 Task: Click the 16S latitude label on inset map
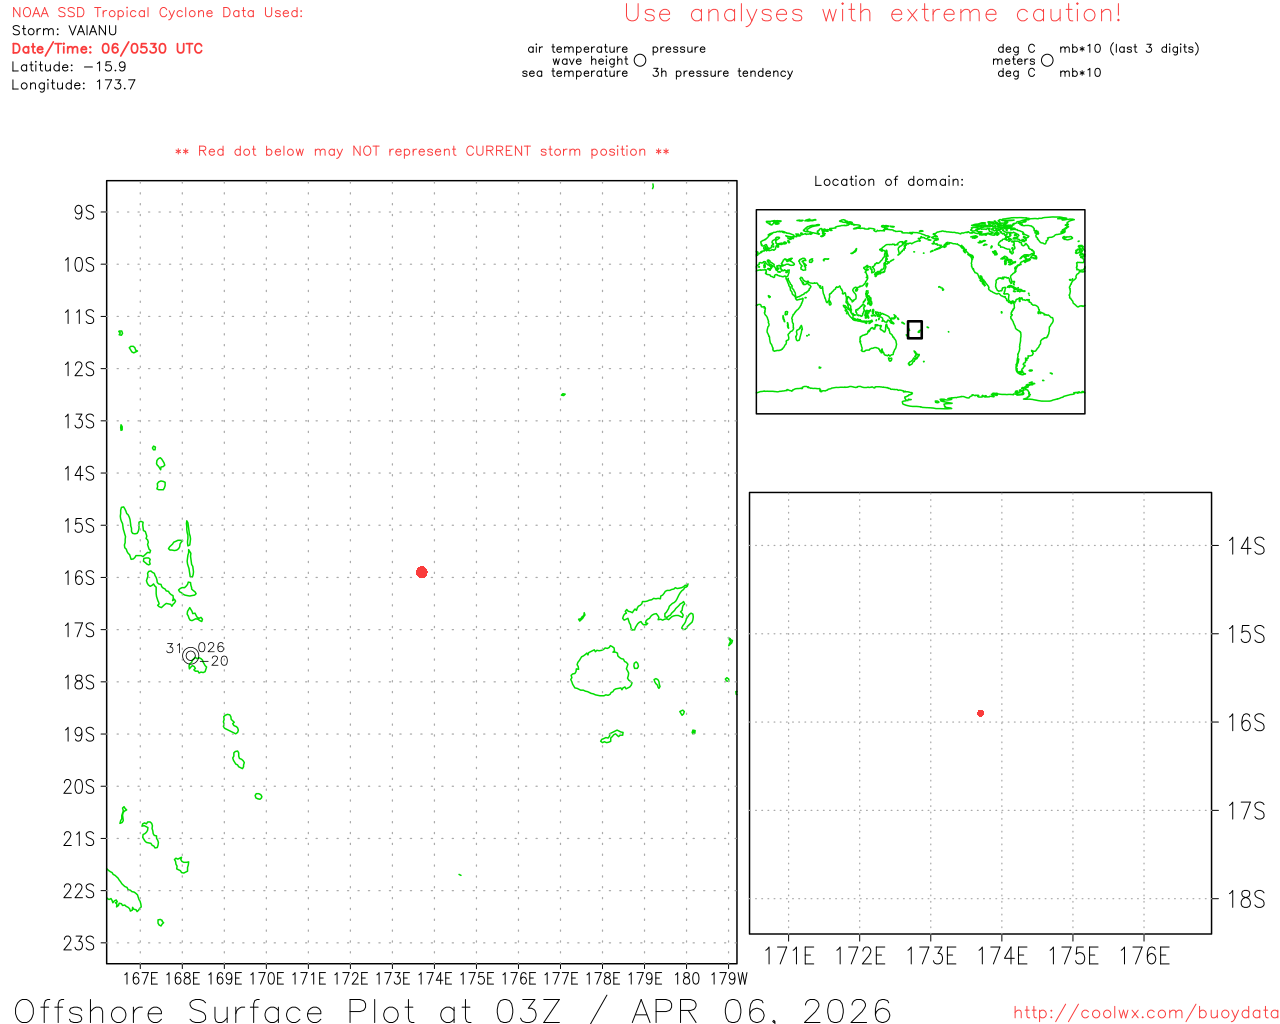click(x=1245, y=723)
